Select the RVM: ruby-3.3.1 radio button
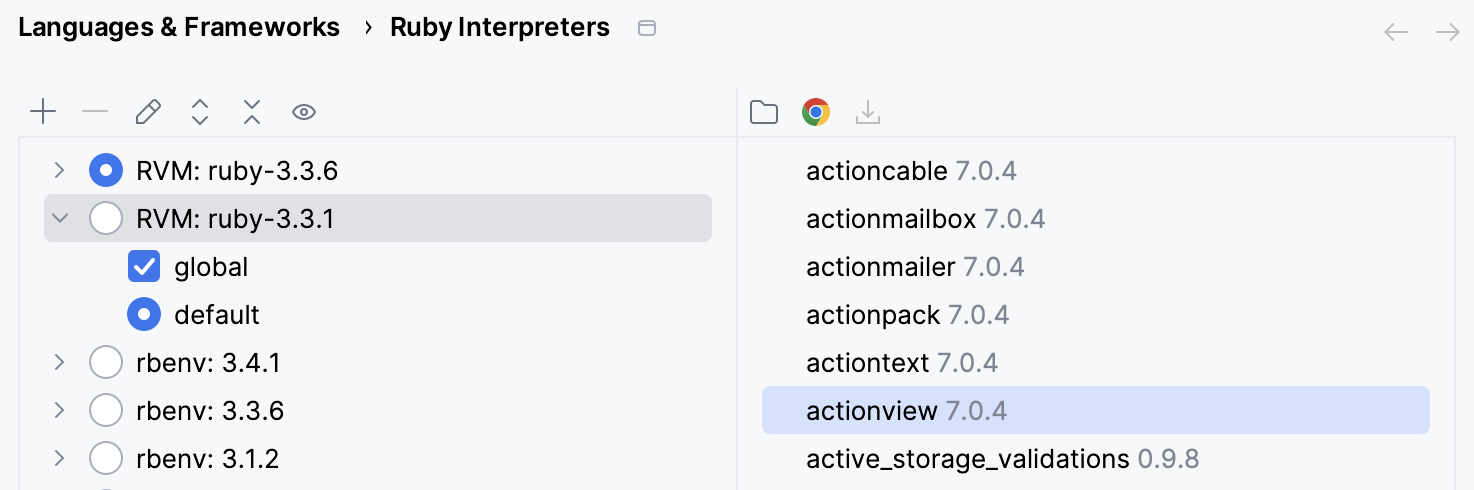Image resolution: width=1474 pixels, height=490 pixels. pos(106,219)
